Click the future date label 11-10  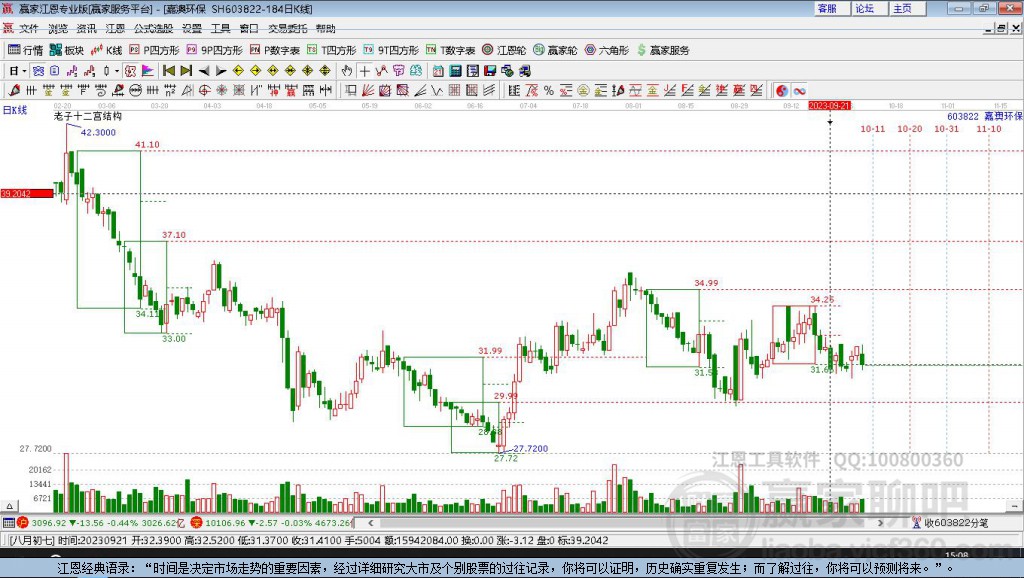click(989, 129)
